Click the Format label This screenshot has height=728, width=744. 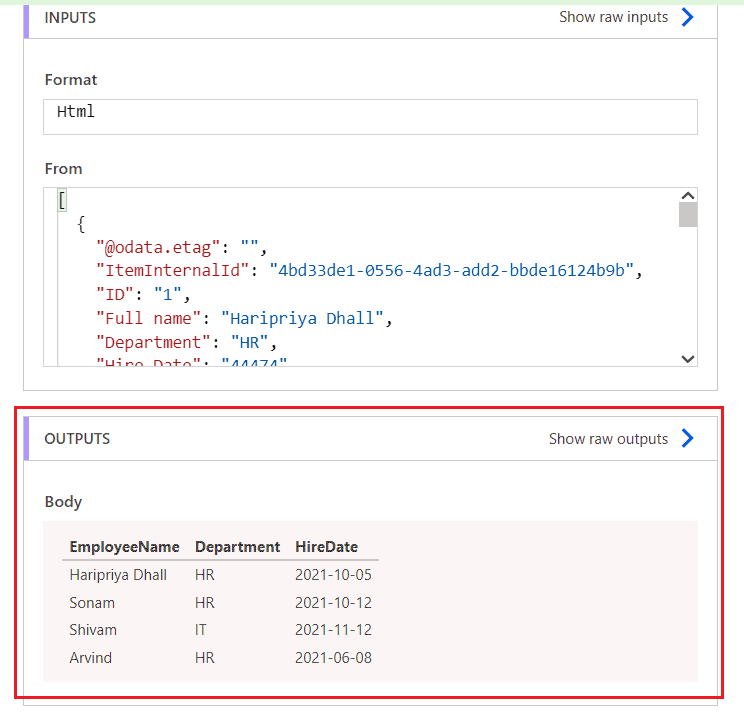(x=71, y=80)
